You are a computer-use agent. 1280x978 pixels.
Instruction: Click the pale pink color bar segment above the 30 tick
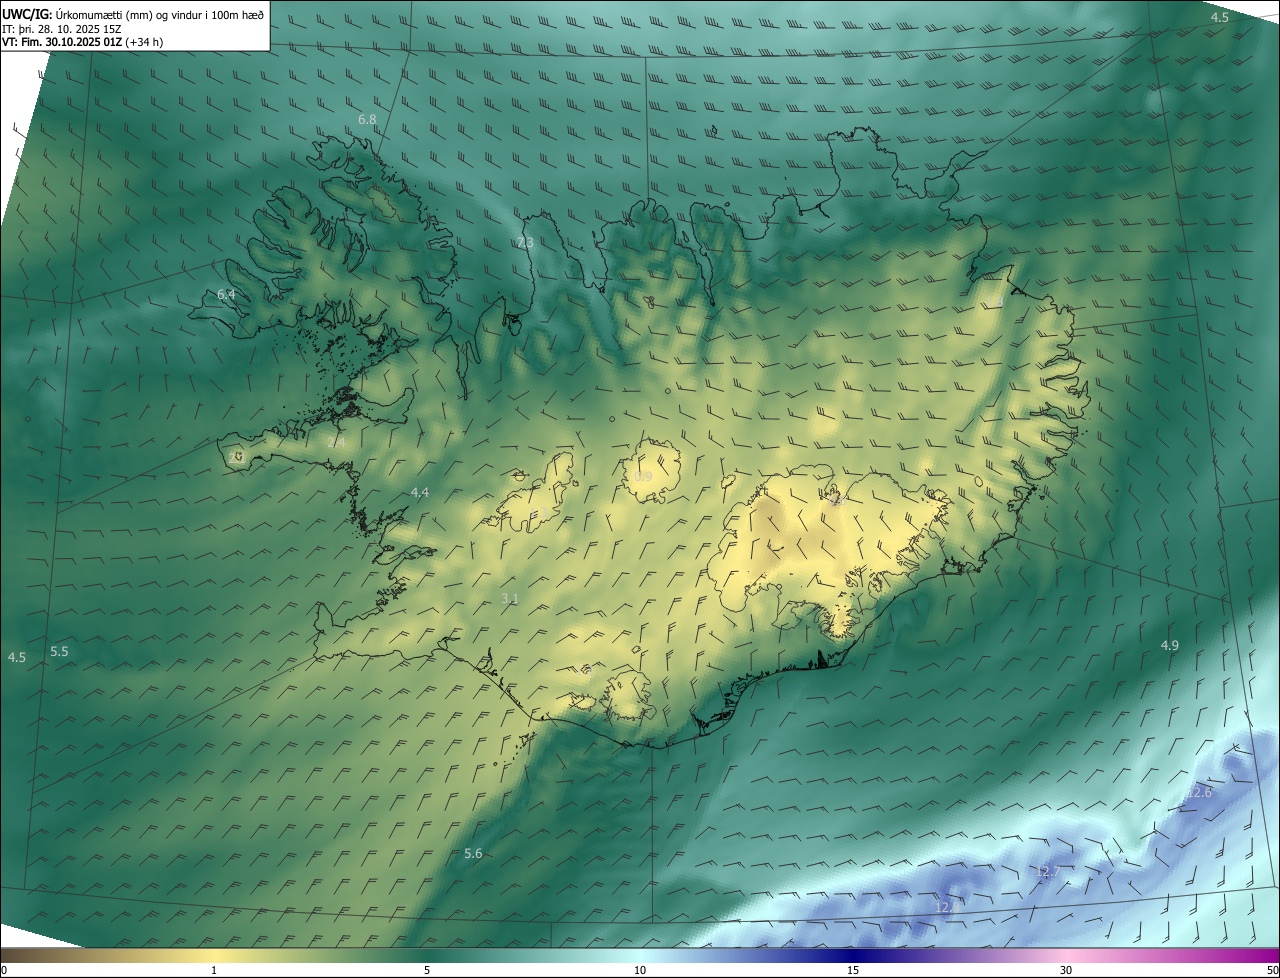(x=1066, y=955)
